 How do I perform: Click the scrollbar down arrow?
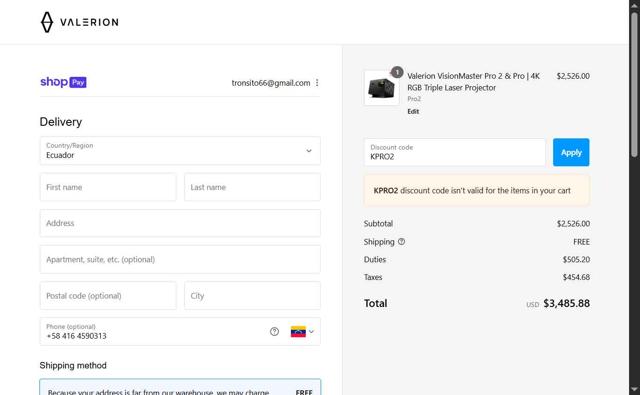[x=634, y=389]
